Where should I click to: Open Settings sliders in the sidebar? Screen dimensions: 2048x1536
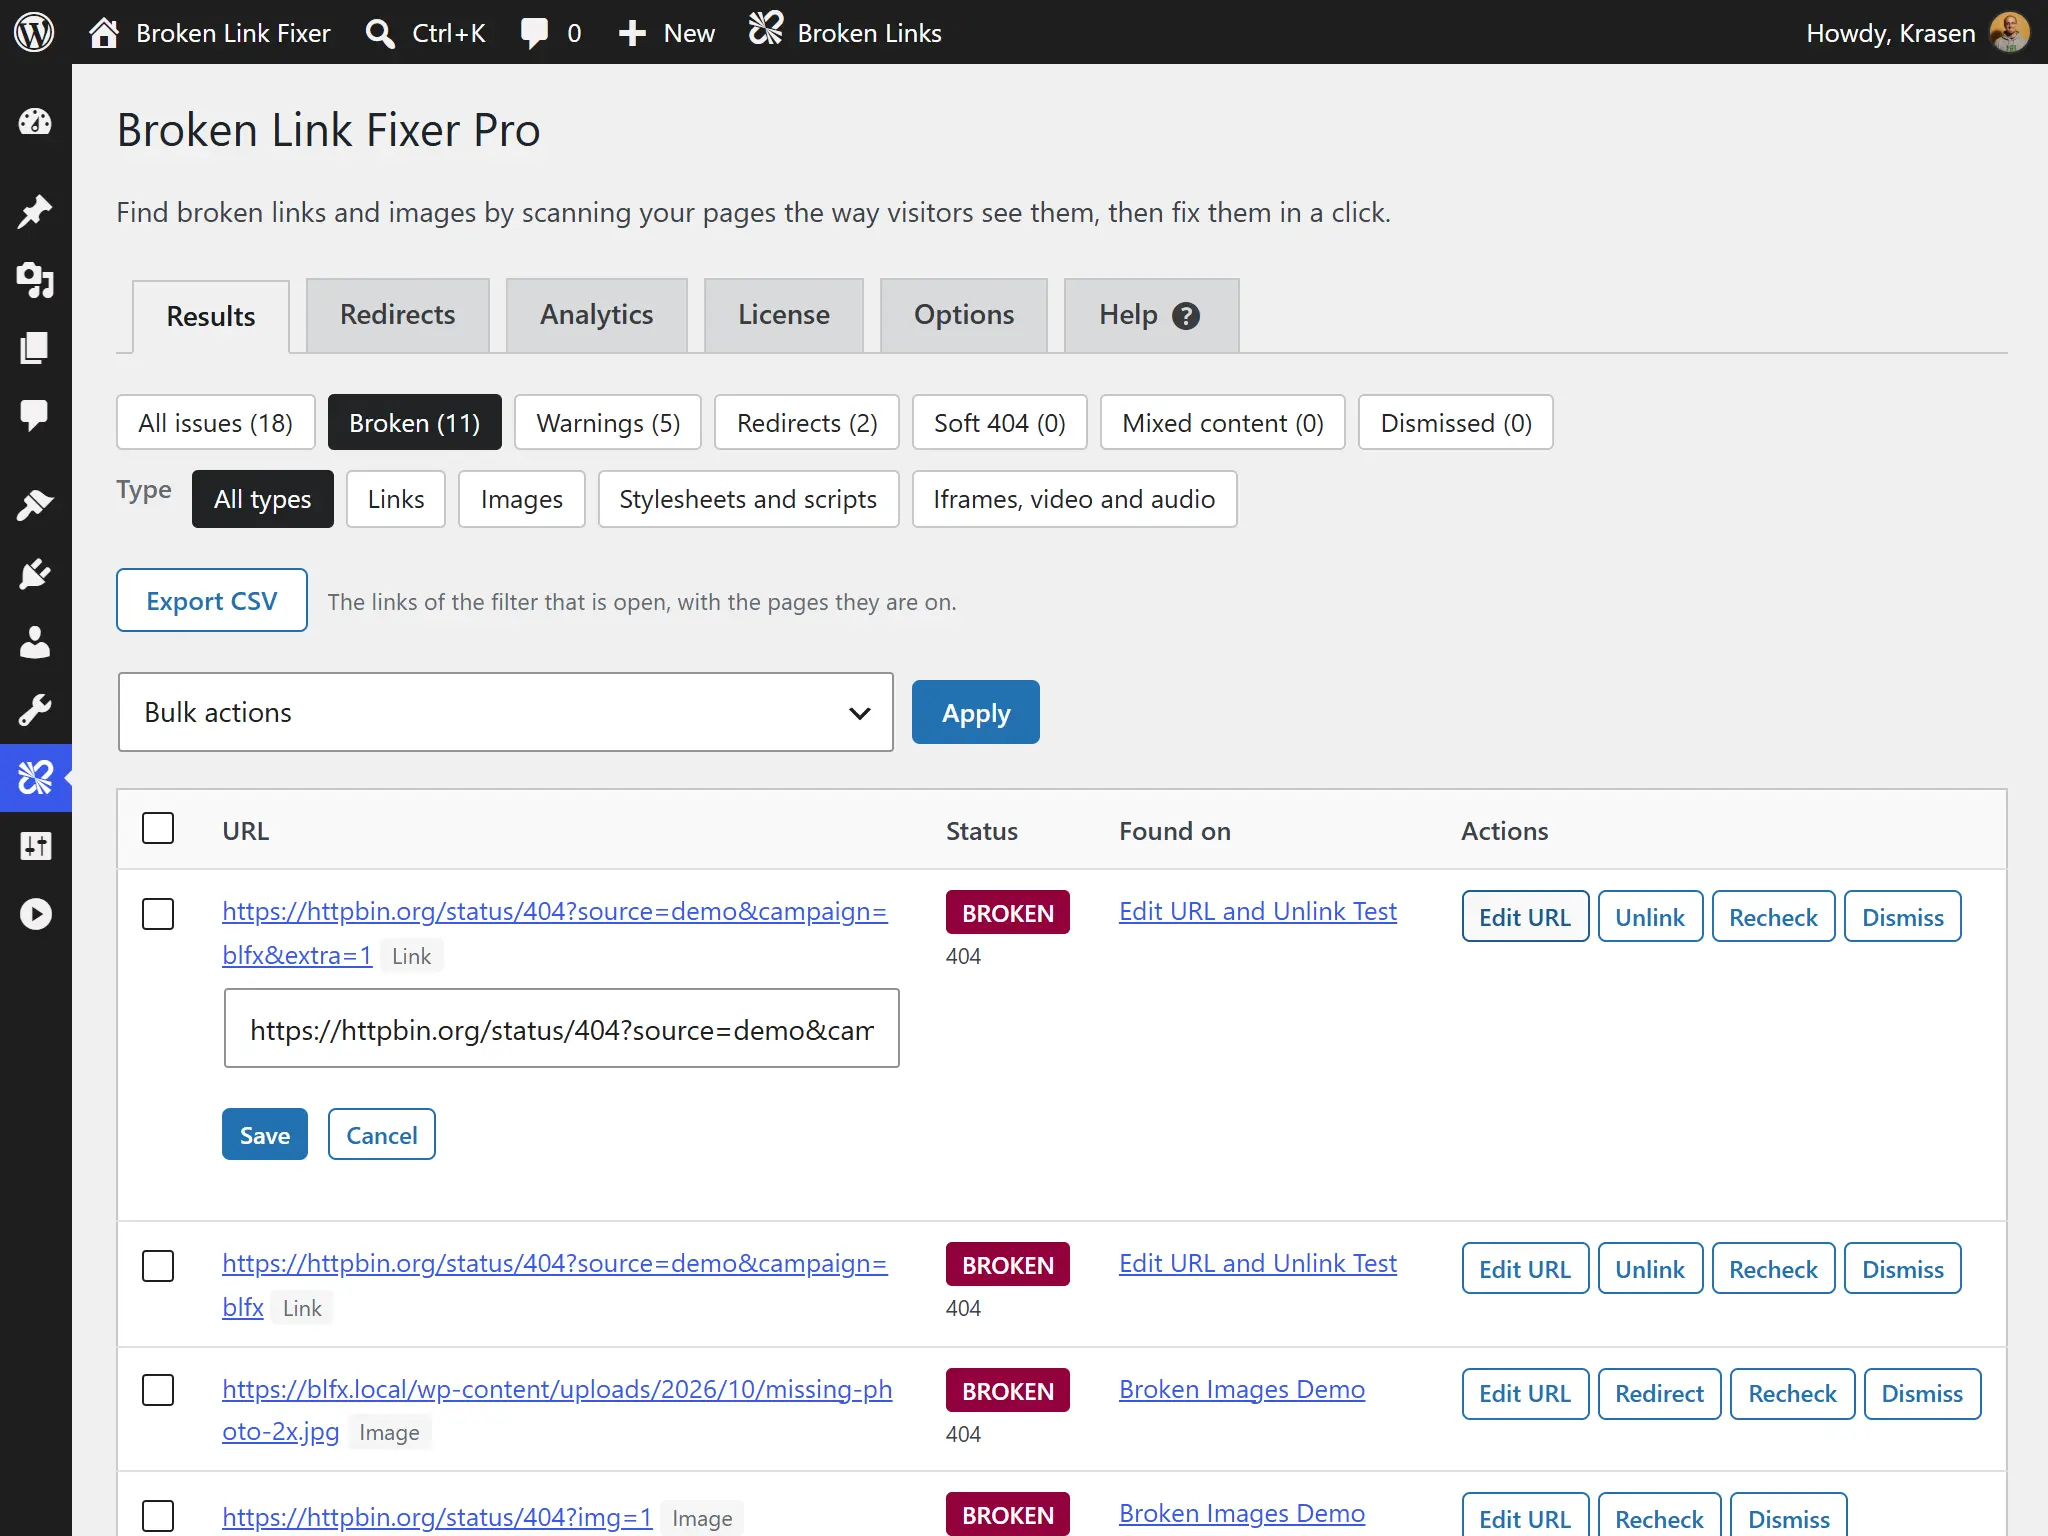tap(35, 846)
